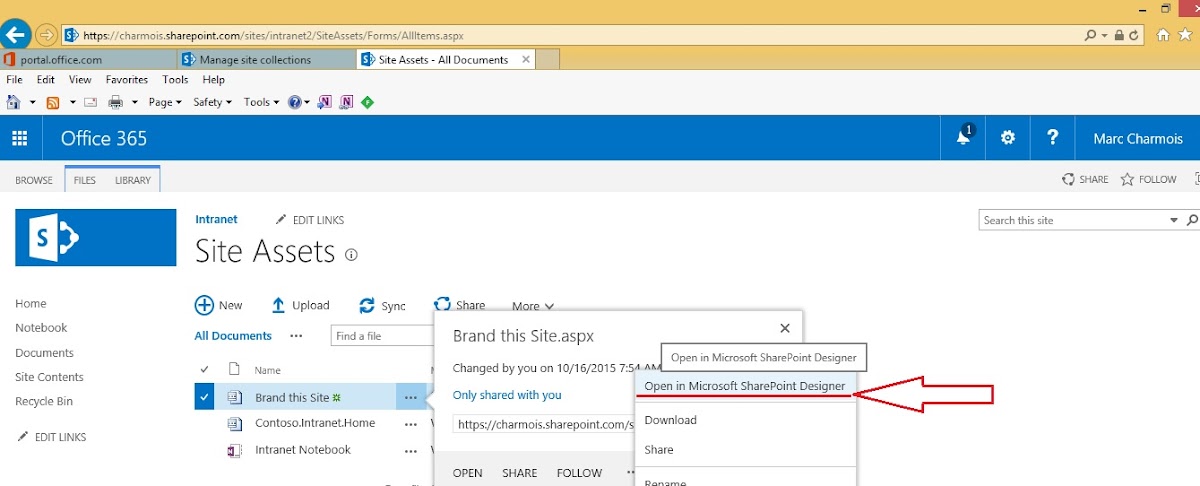Open ellipsis menu for Intranet Notebook
This screenshot has width=1200, height=486.
click(x=411, y=450)
